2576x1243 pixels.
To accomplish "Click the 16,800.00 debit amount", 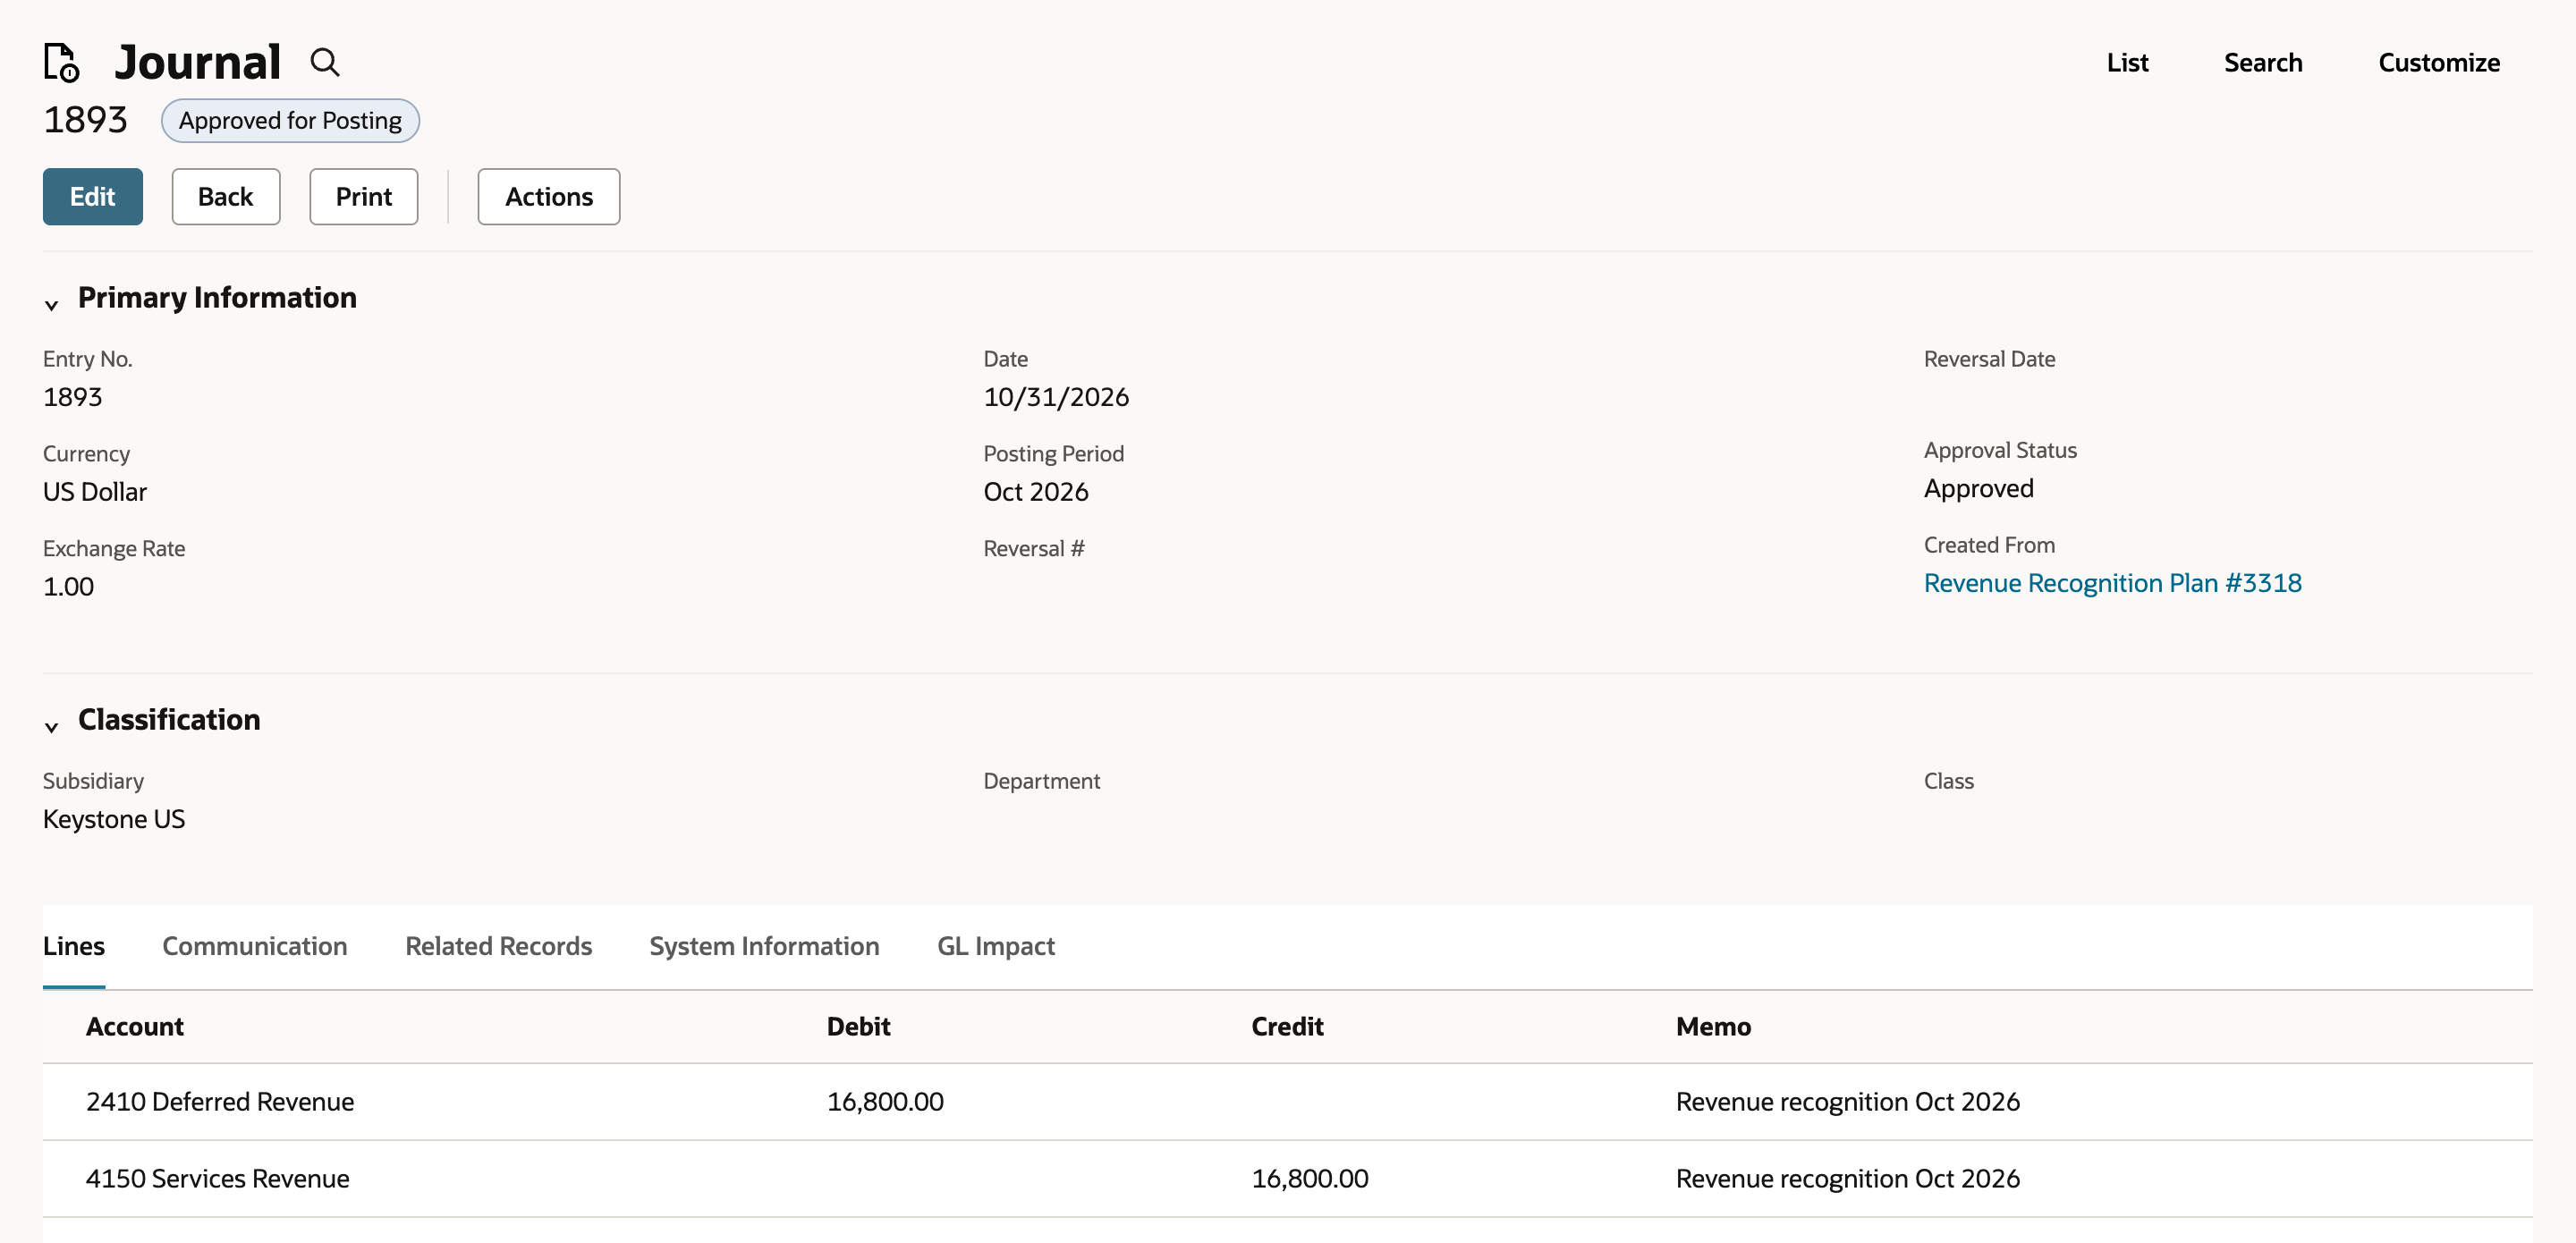I will (x=885, y=1102).
